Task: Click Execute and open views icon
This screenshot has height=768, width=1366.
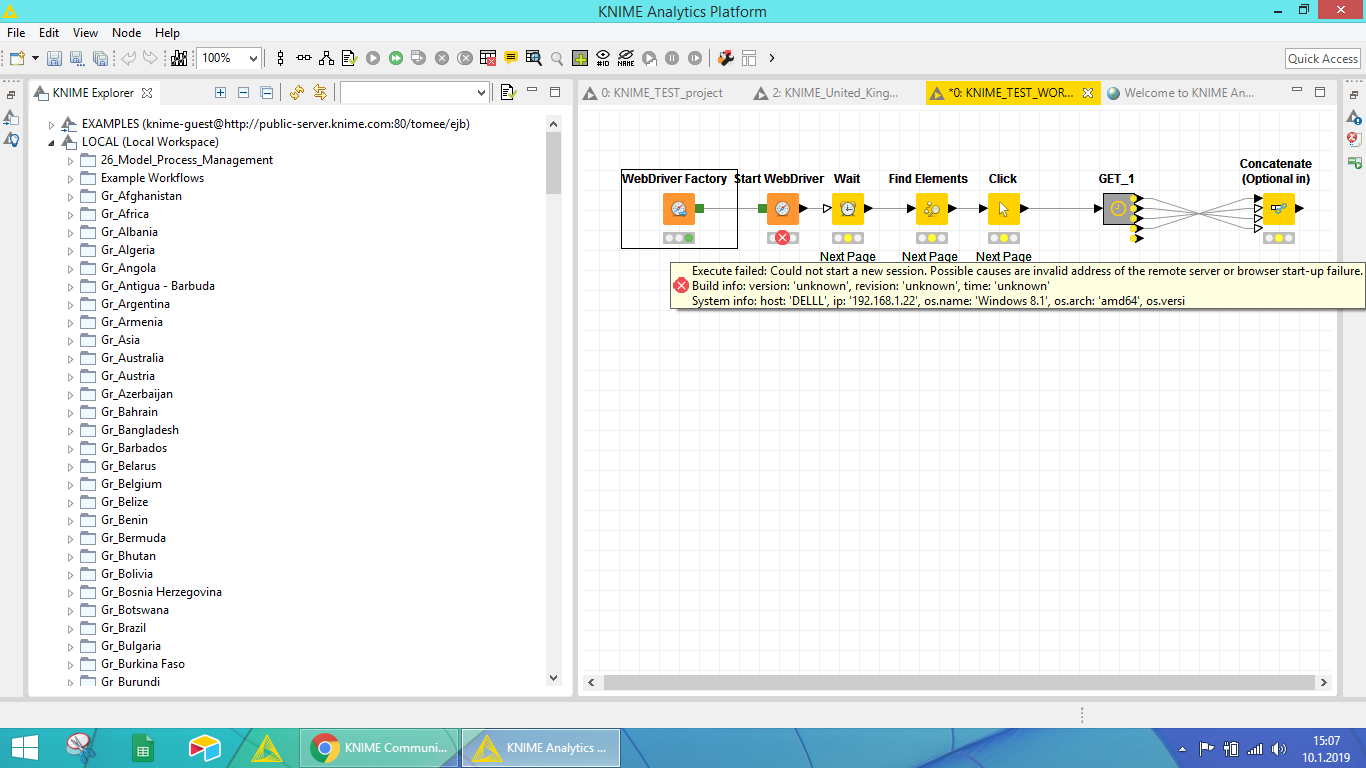Action: coord(418,58)
